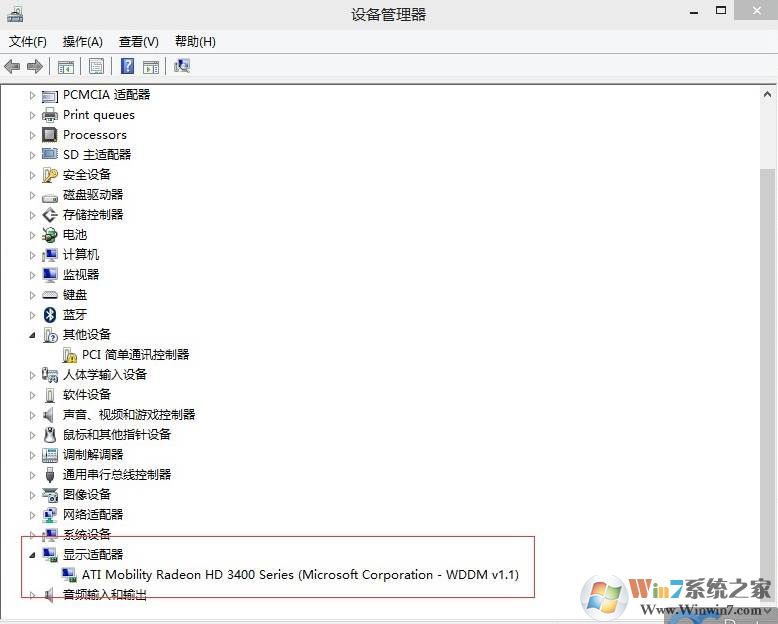Expand the Processors category
The height and width of the screenshot is (624, 778).
click(32, 135)
